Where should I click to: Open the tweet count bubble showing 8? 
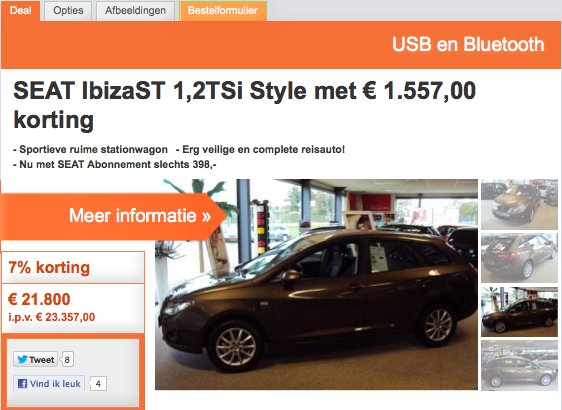[x=67, y=359]
